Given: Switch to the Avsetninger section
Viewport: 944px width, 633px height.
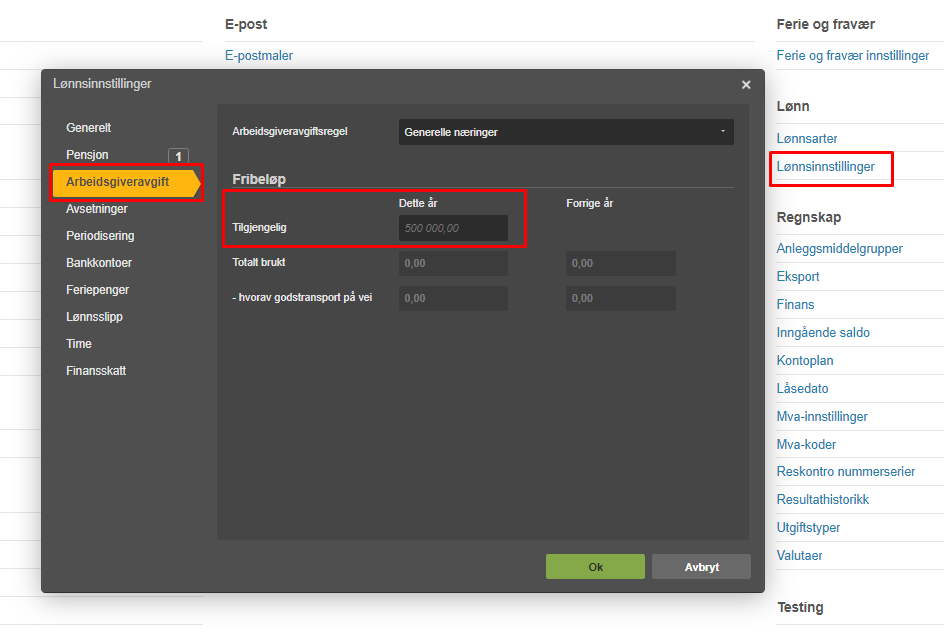Looking at the screenshot, I should point(97,209).
